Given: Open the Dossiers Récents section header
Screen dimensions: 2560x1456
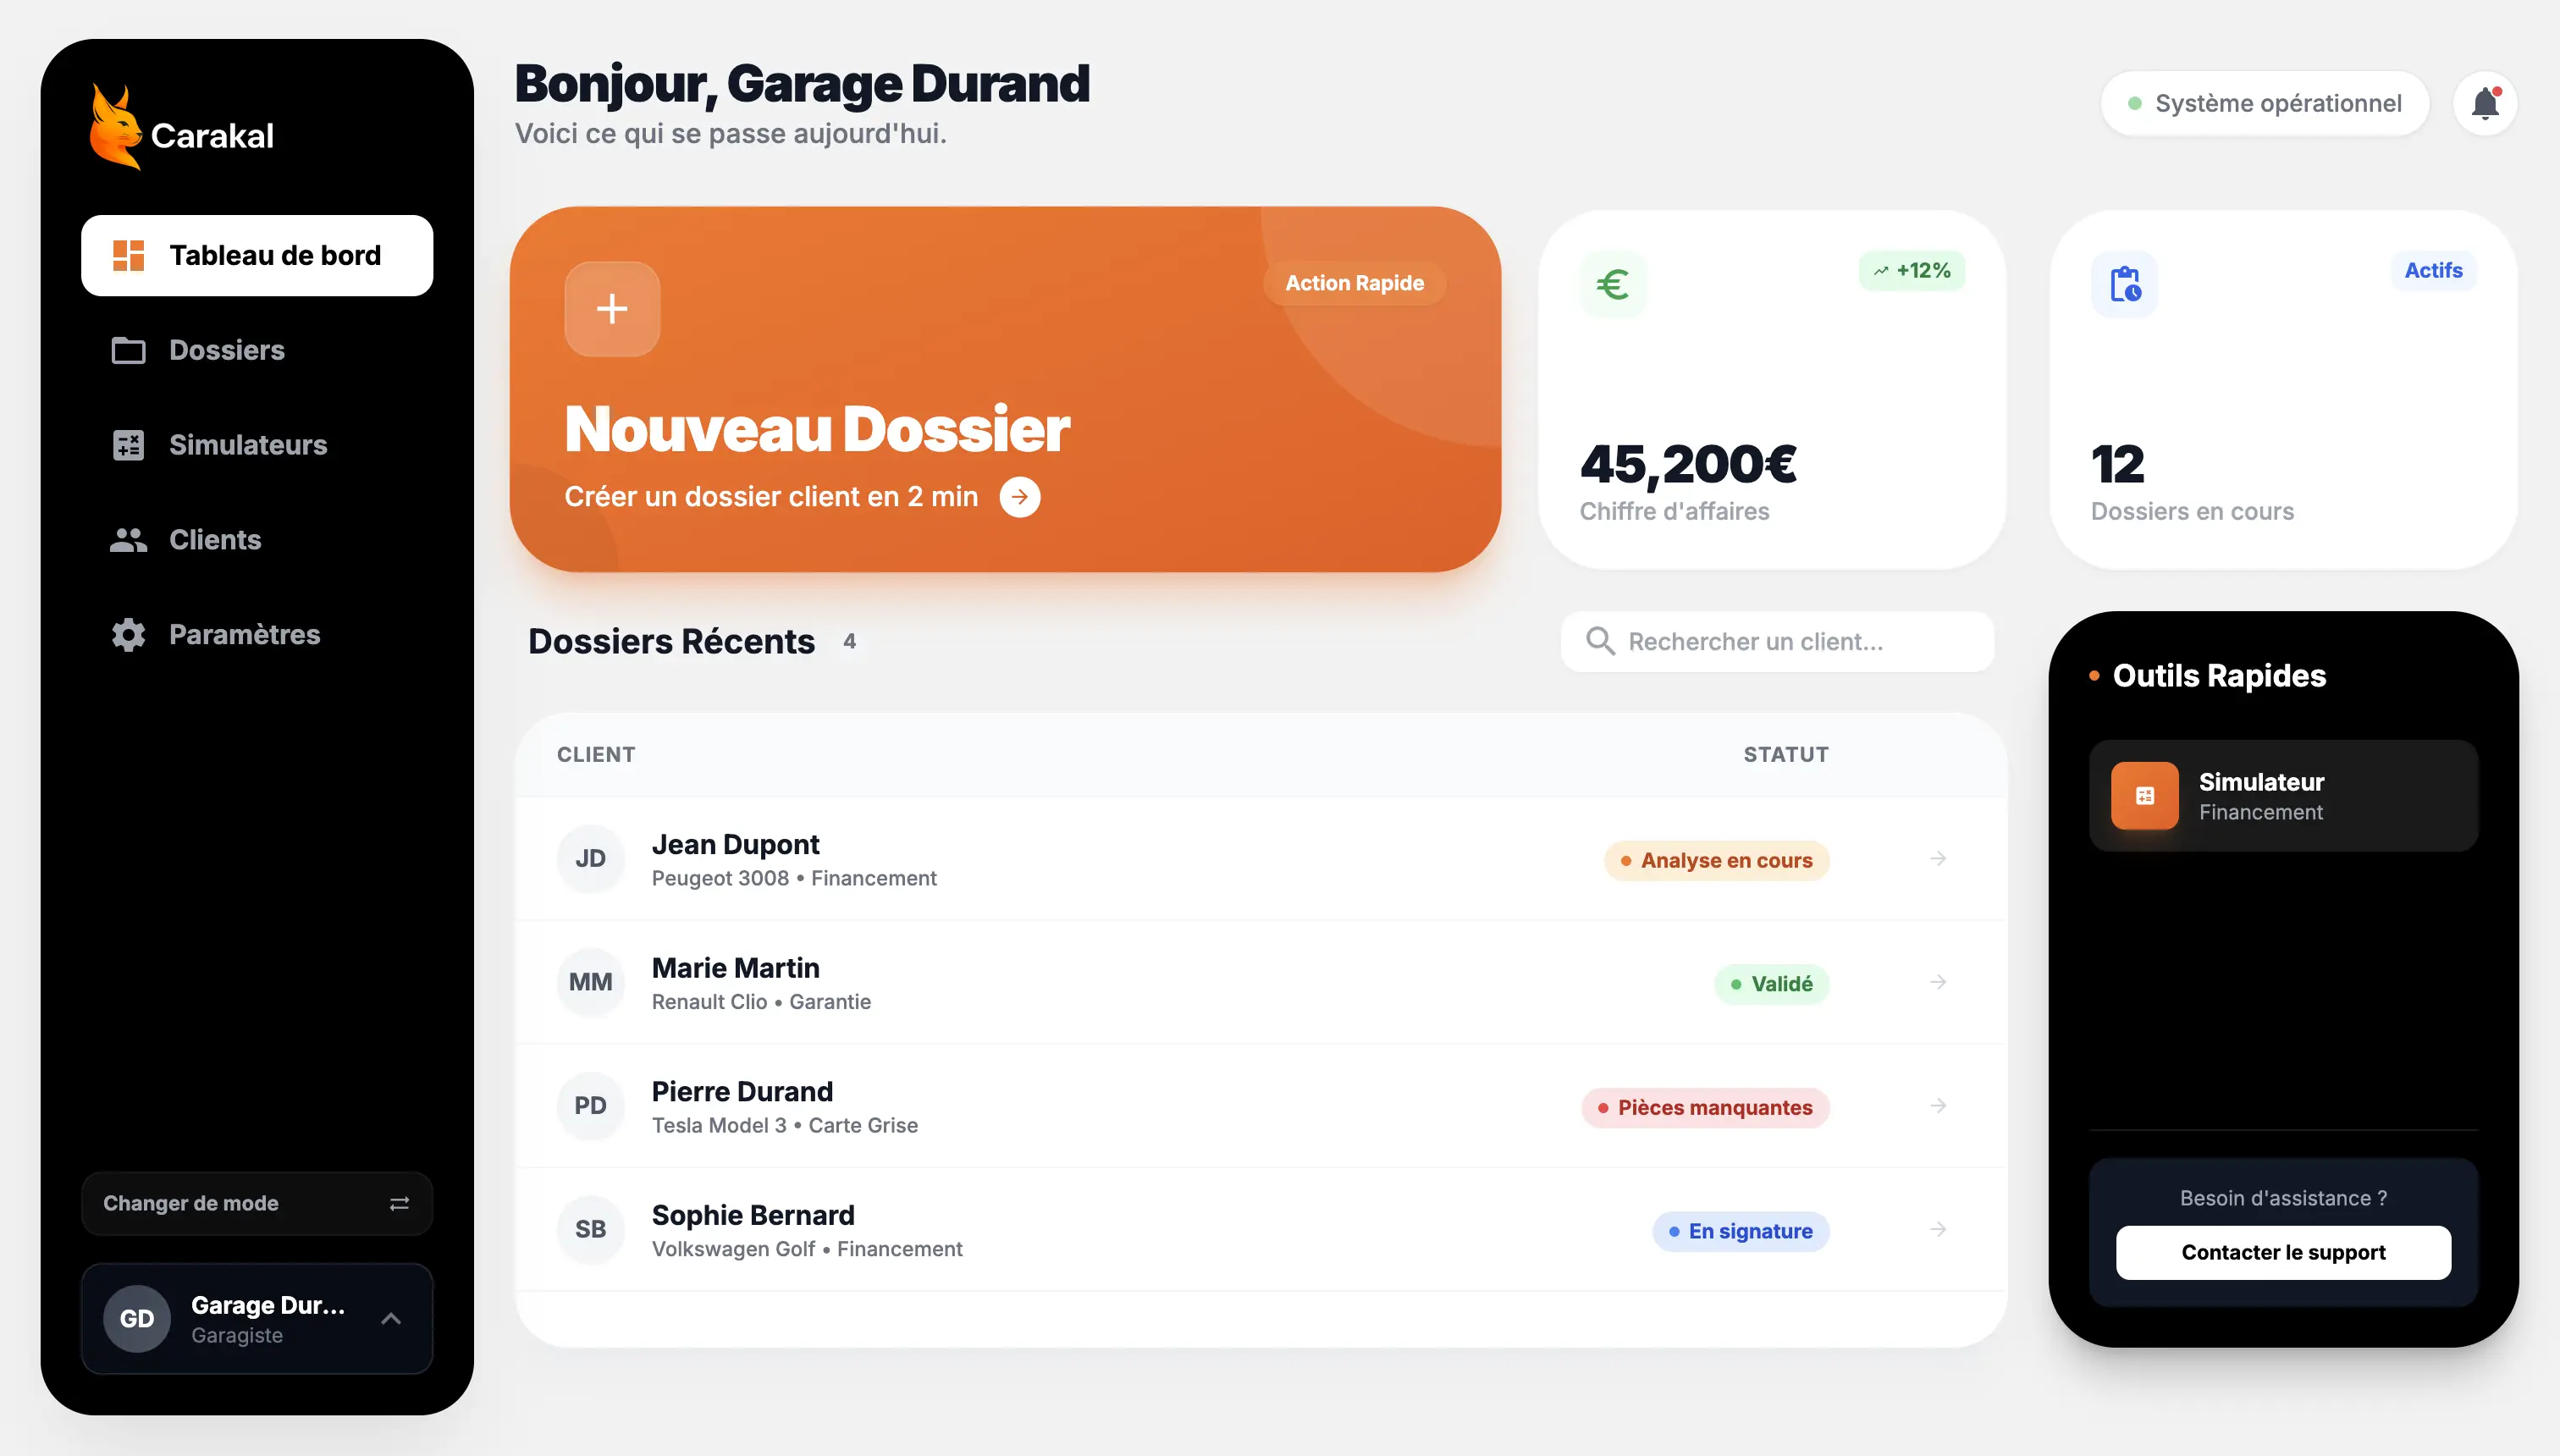Looking at the screenshot, I should [x=672, y=641].
